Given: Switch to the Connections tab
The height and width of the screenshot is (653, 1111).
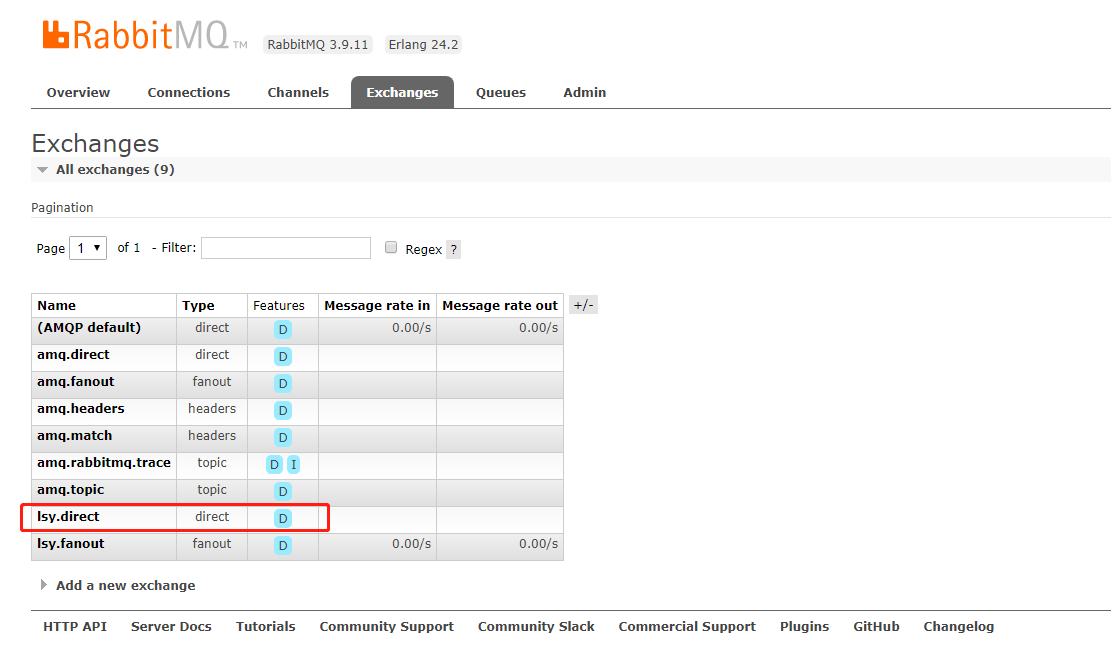Looking at the screenshot, I should (x=188, y=92).
